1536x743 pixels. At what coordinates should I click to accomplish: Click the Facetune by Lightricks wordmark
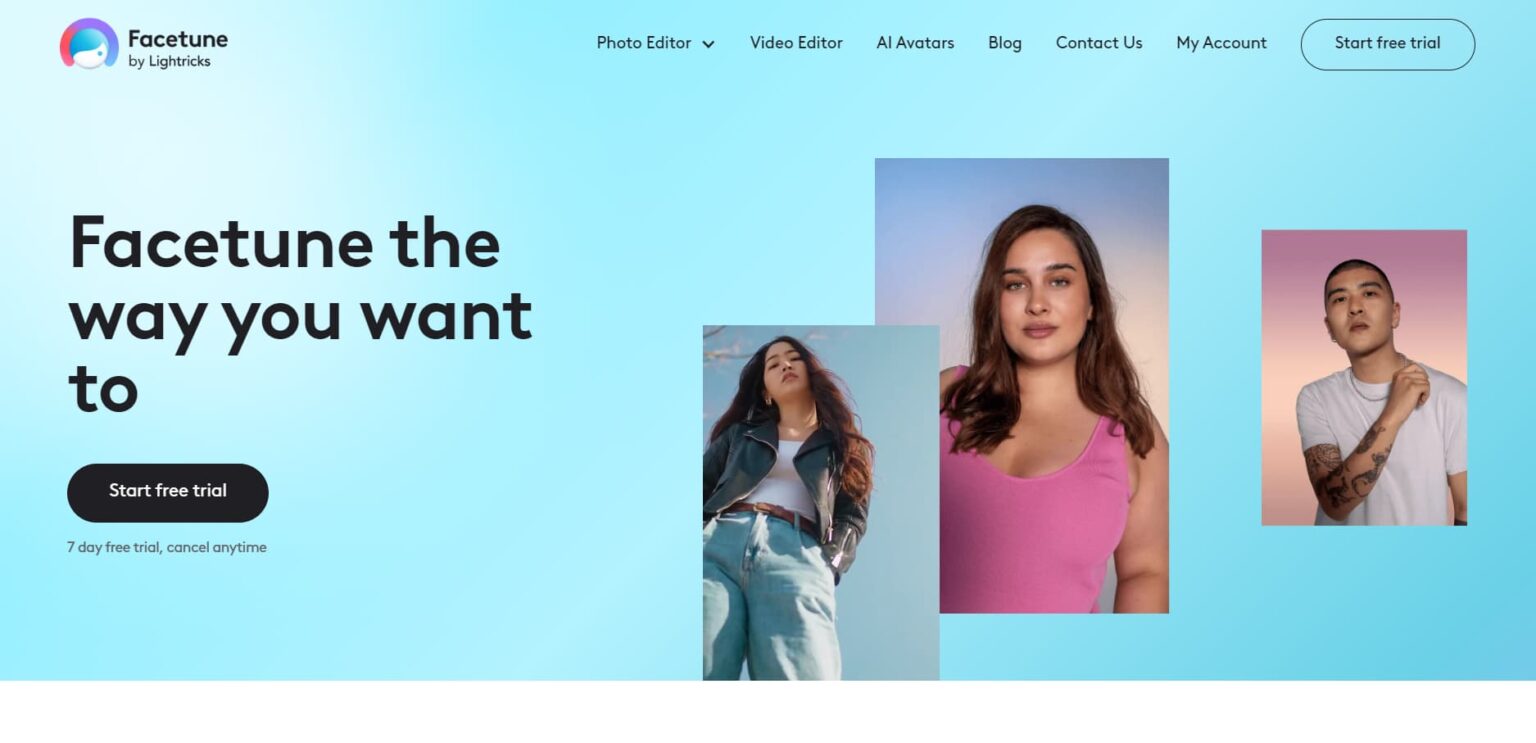[x=177, y=48]
